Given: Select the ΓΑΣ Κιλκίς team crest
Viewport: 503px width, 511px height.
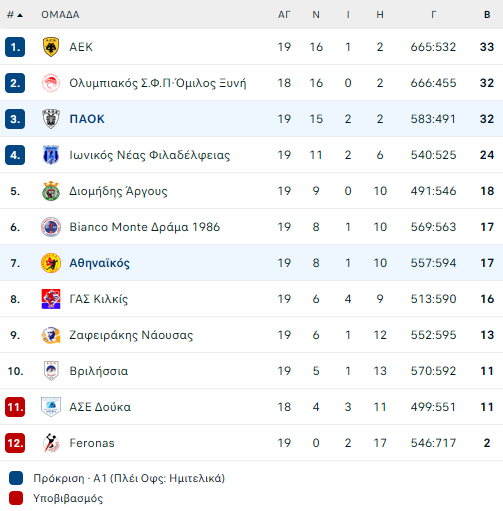Looking at the screenshot, I should [51, 299].
